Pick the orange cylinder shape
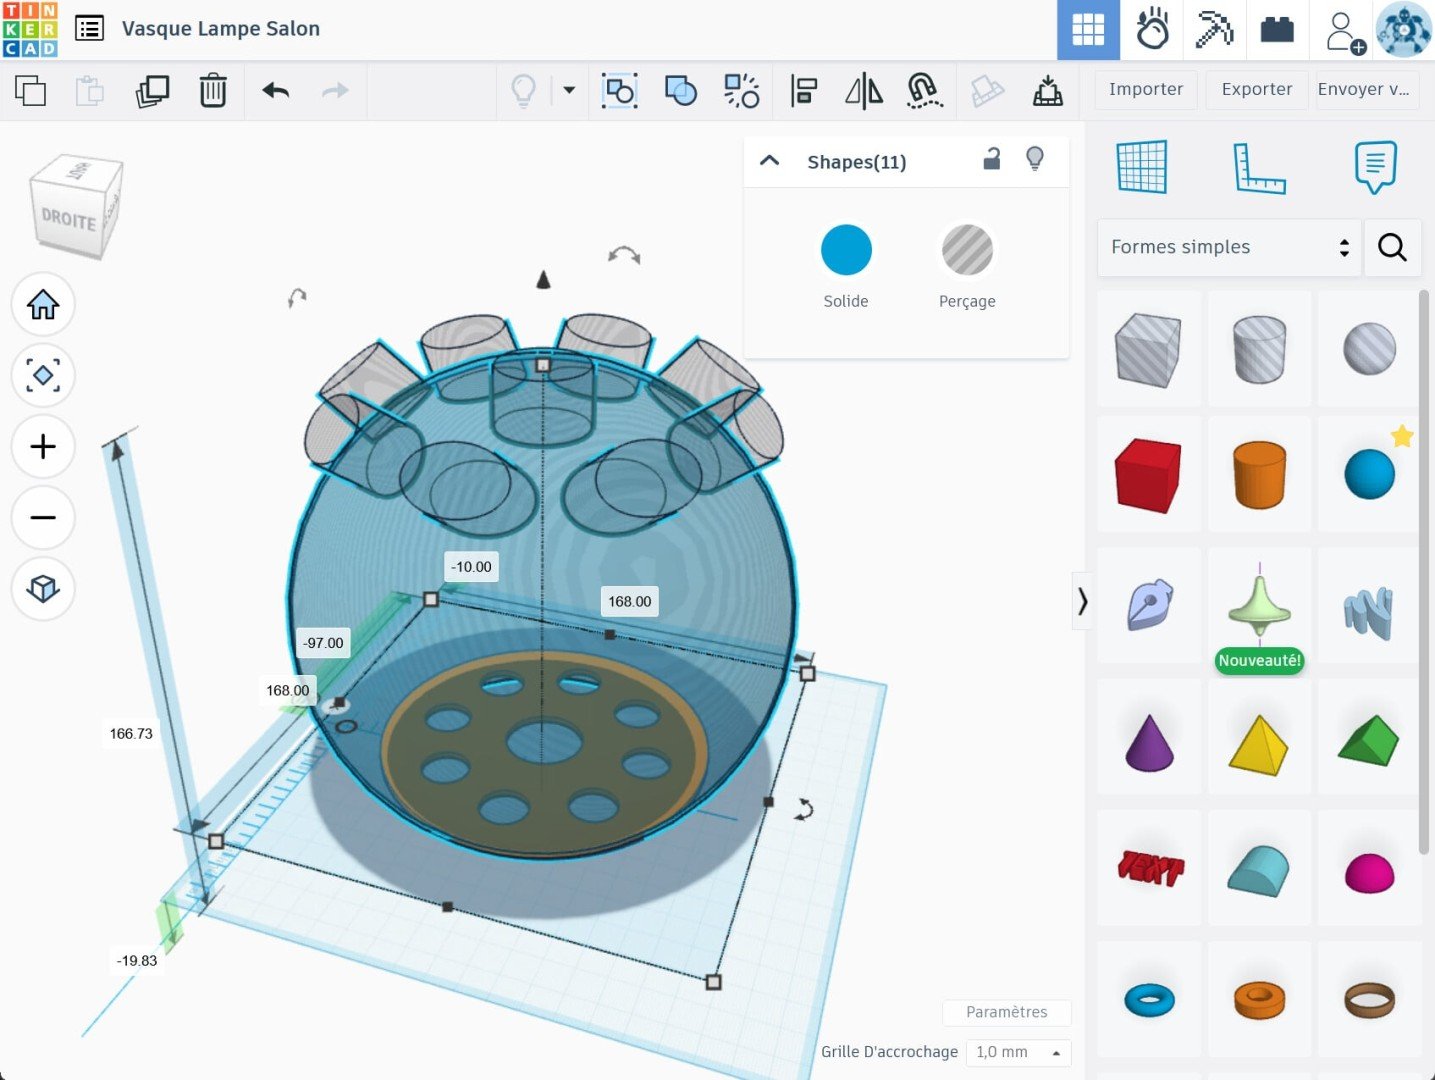Screen dimensions: 1435x1080 [x=1259, y=475]
